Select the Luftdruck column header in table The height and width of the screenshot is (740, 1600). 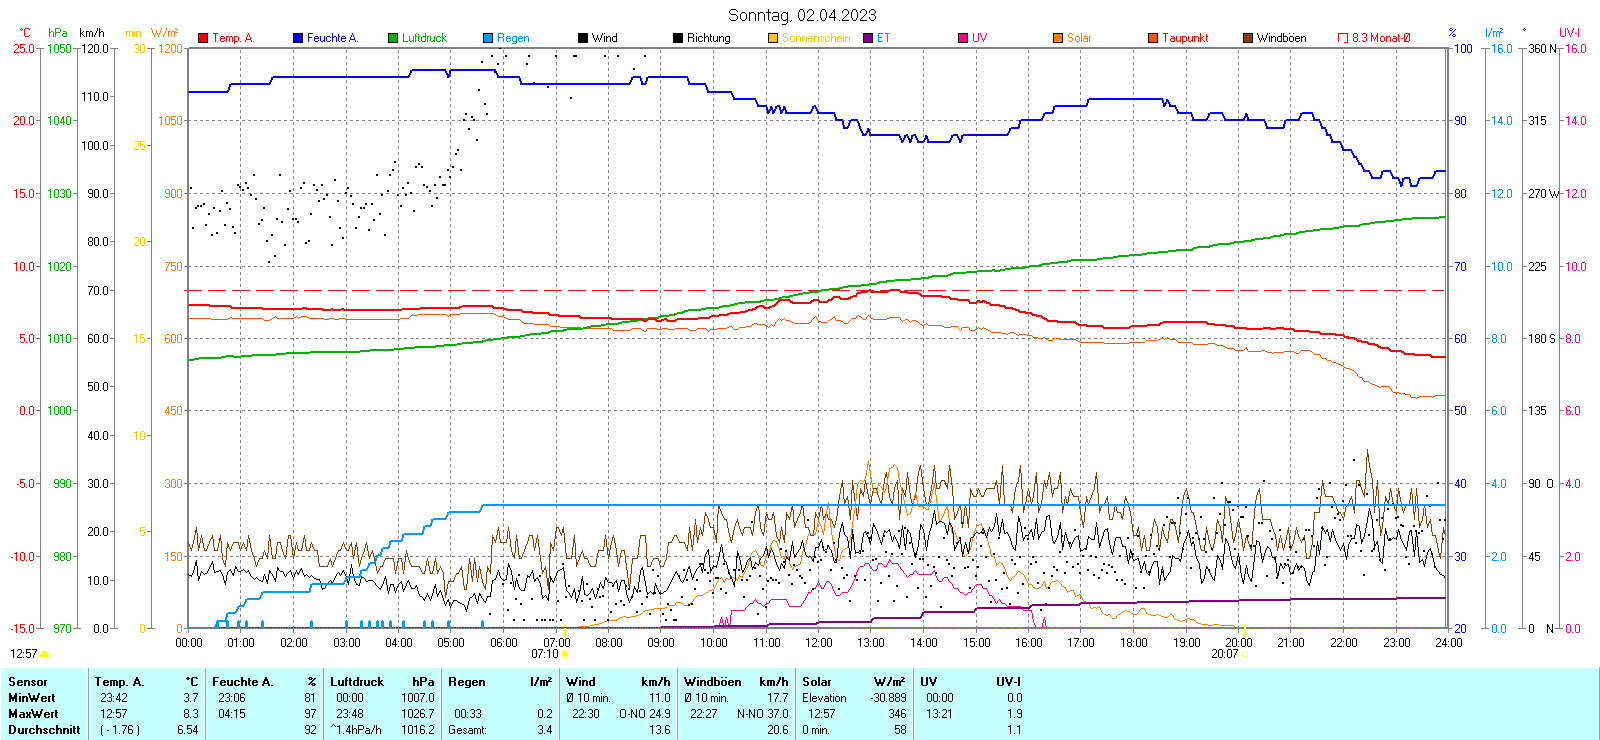click(357, 682)
